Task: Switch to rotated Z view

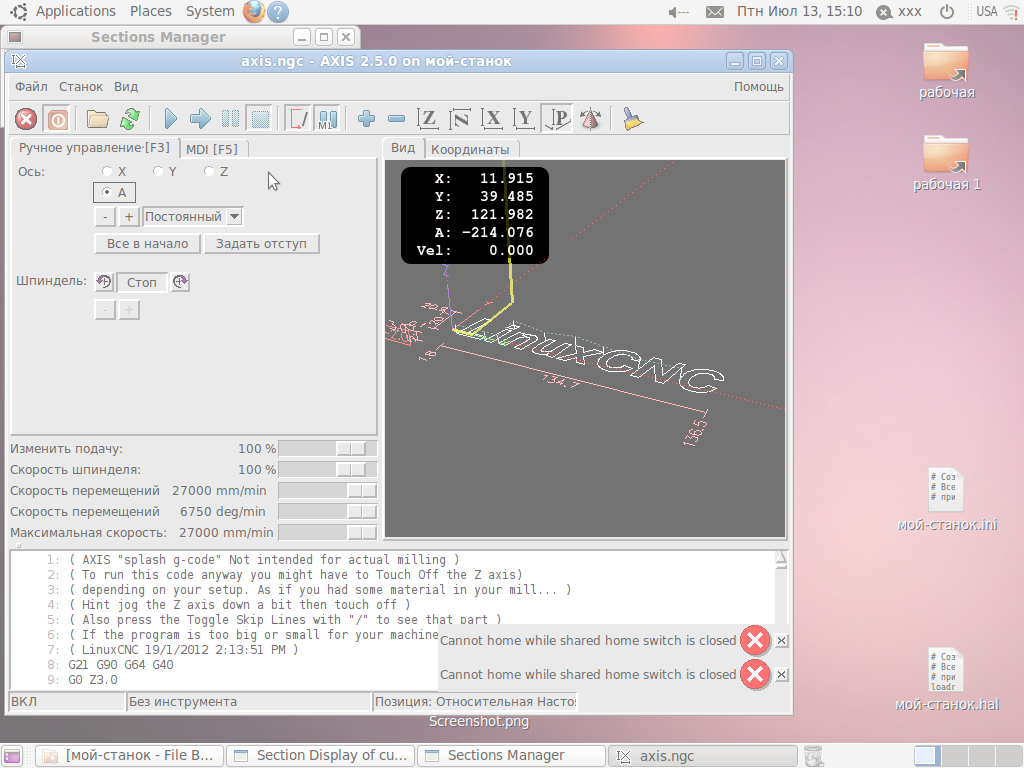Action: coord(460,119)
